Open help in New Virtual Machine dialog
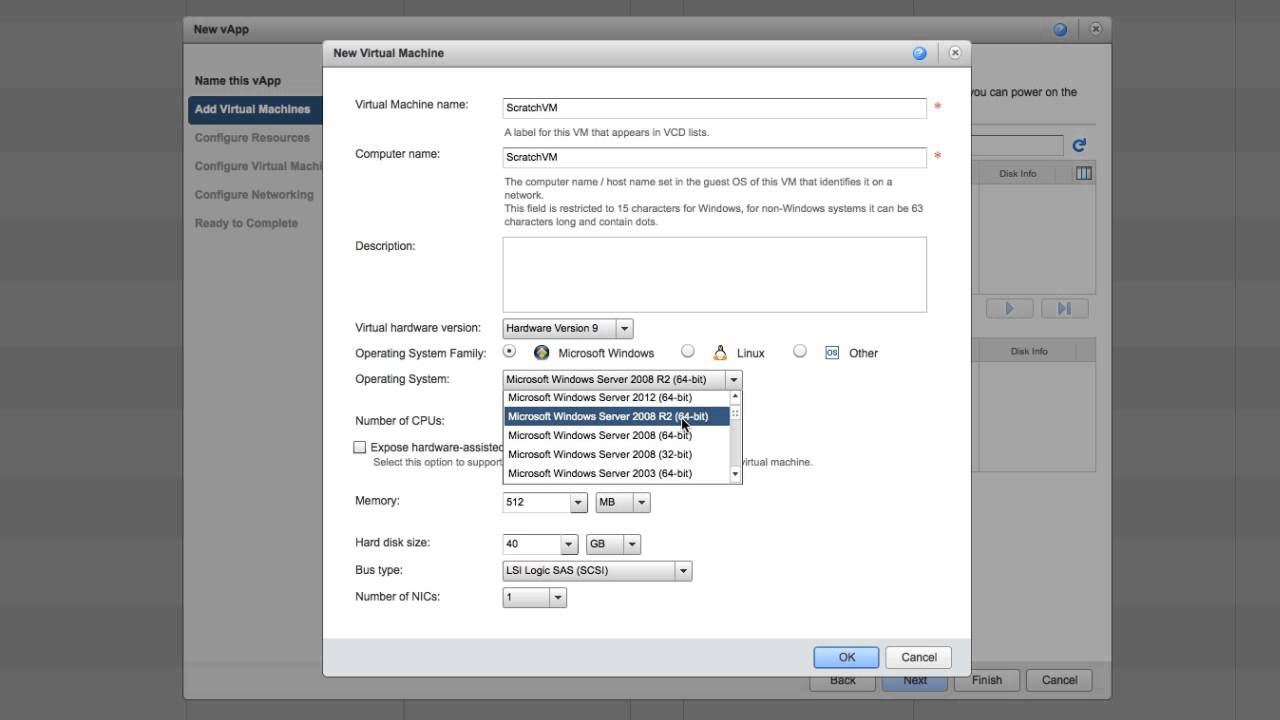This screenshot has width=1280, height=720. [919, 53]
